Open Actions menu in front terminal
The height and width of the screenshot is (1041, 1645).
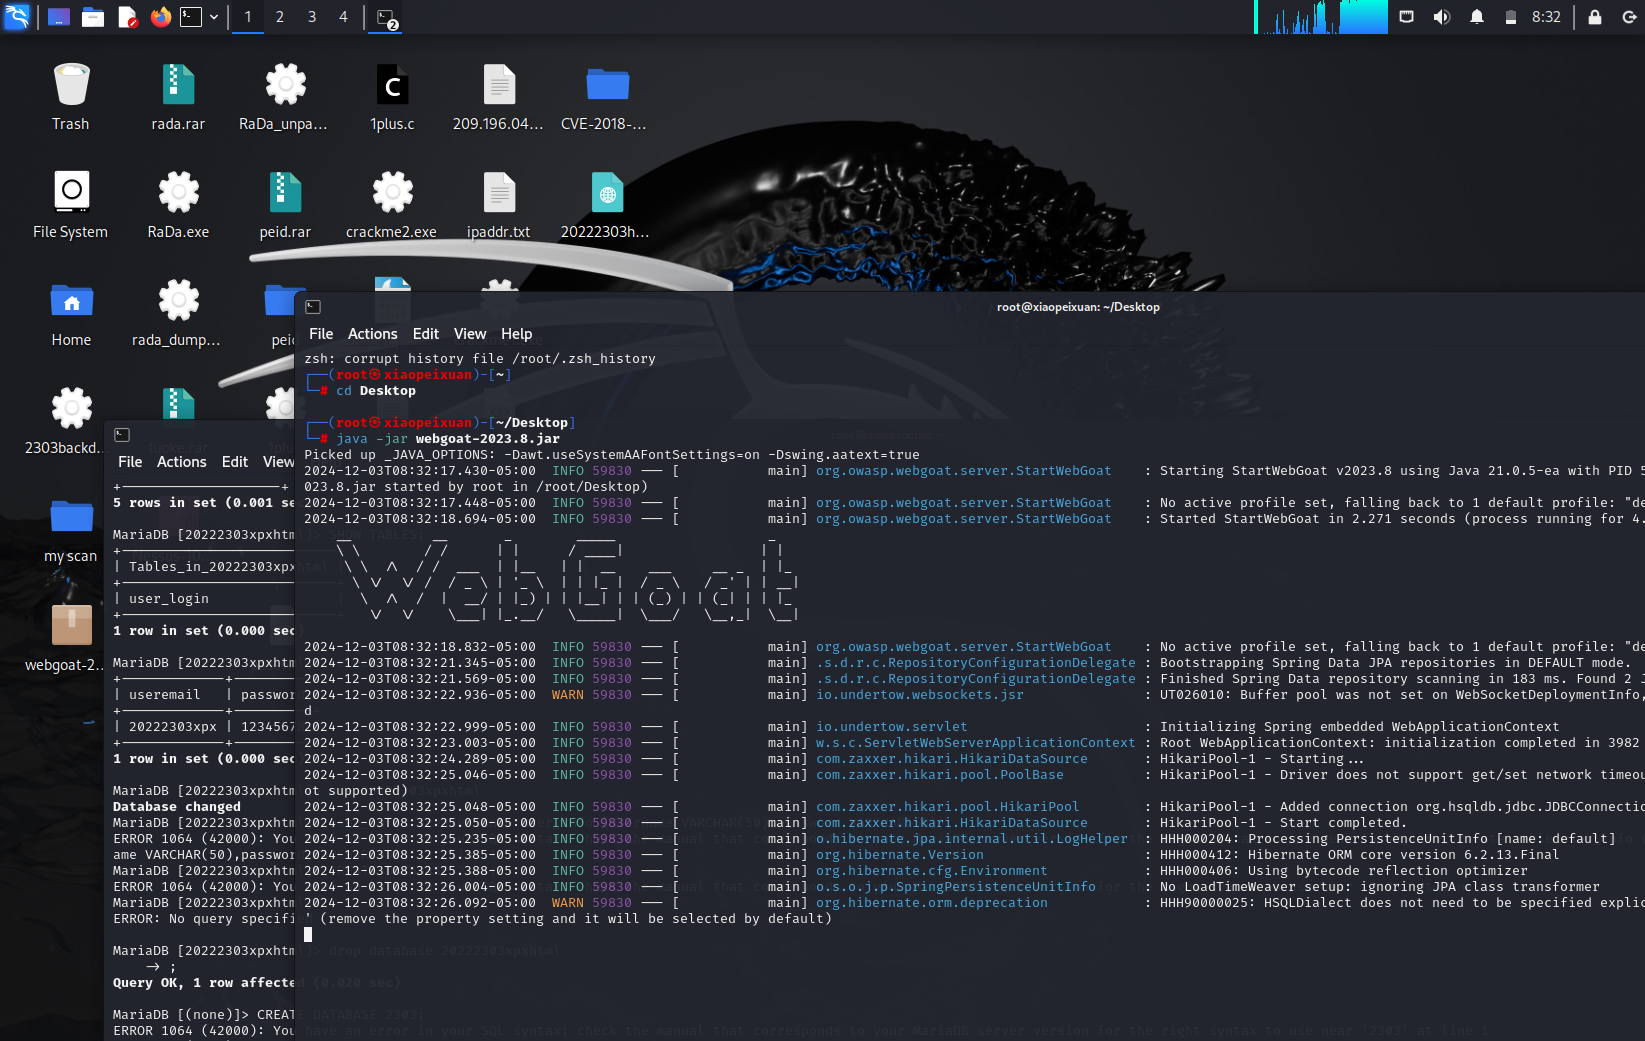click(372, 334)
